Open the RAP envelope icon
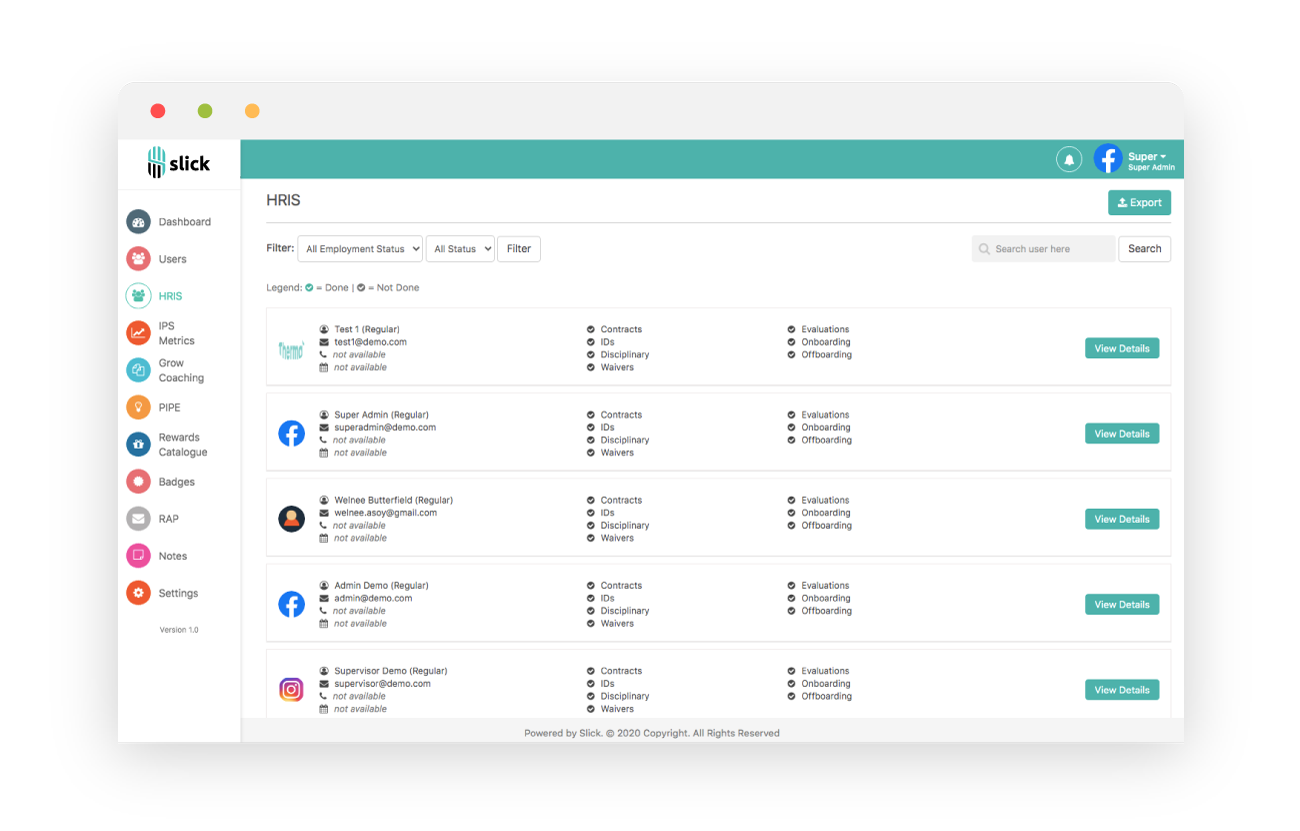This screenshot has height=831, width=1300. pos(138,519)
